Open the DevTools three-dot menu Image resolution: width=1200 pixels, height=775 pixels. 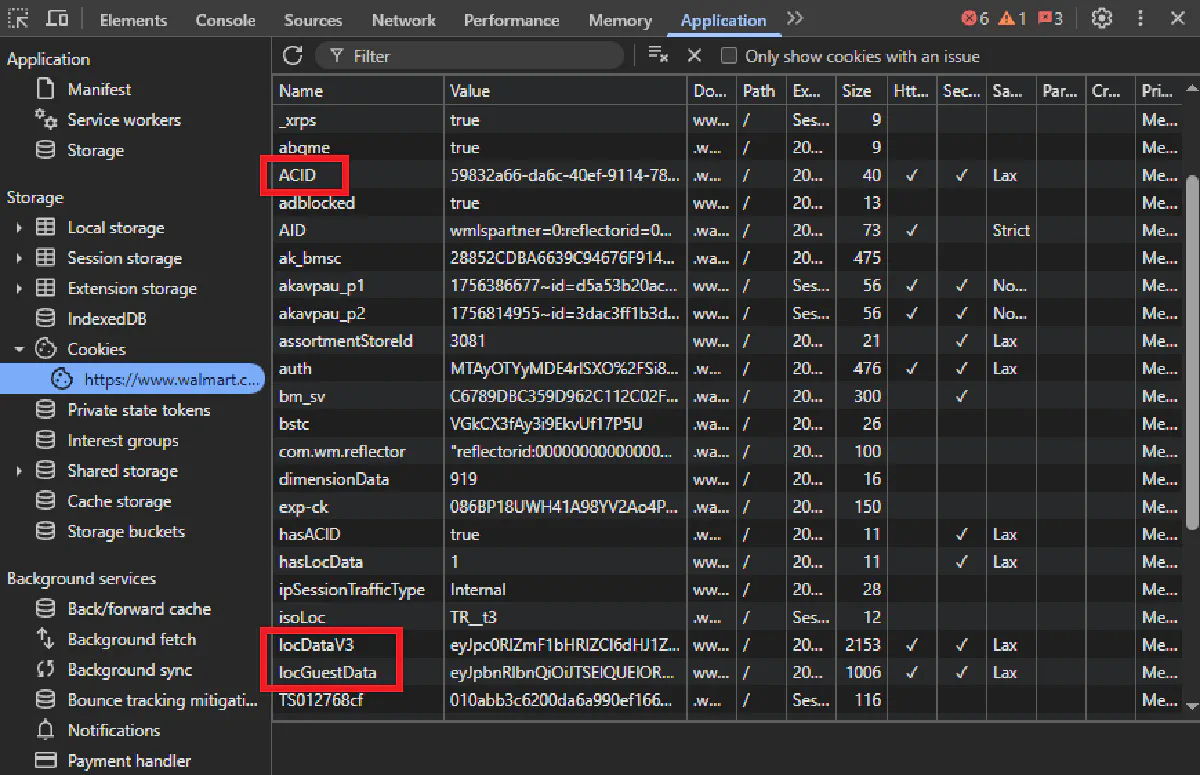pyautogui.click(x=1141, y=19)
